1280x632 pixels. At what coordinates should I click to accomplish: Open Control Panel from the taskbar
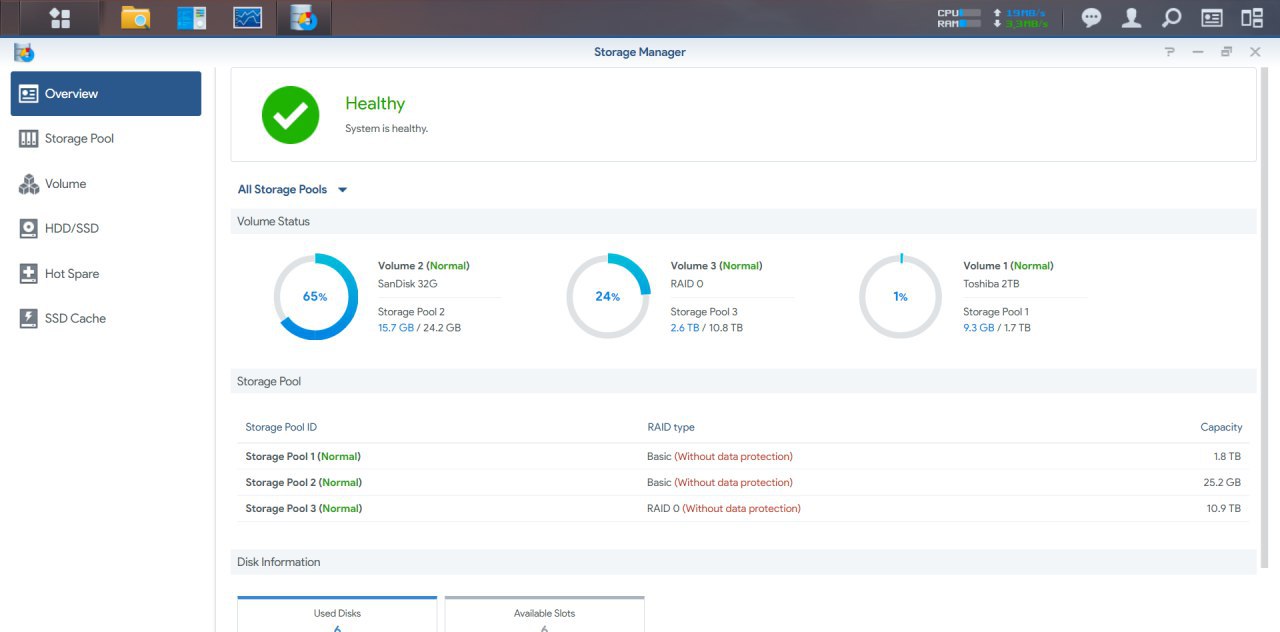coord(191,18)
